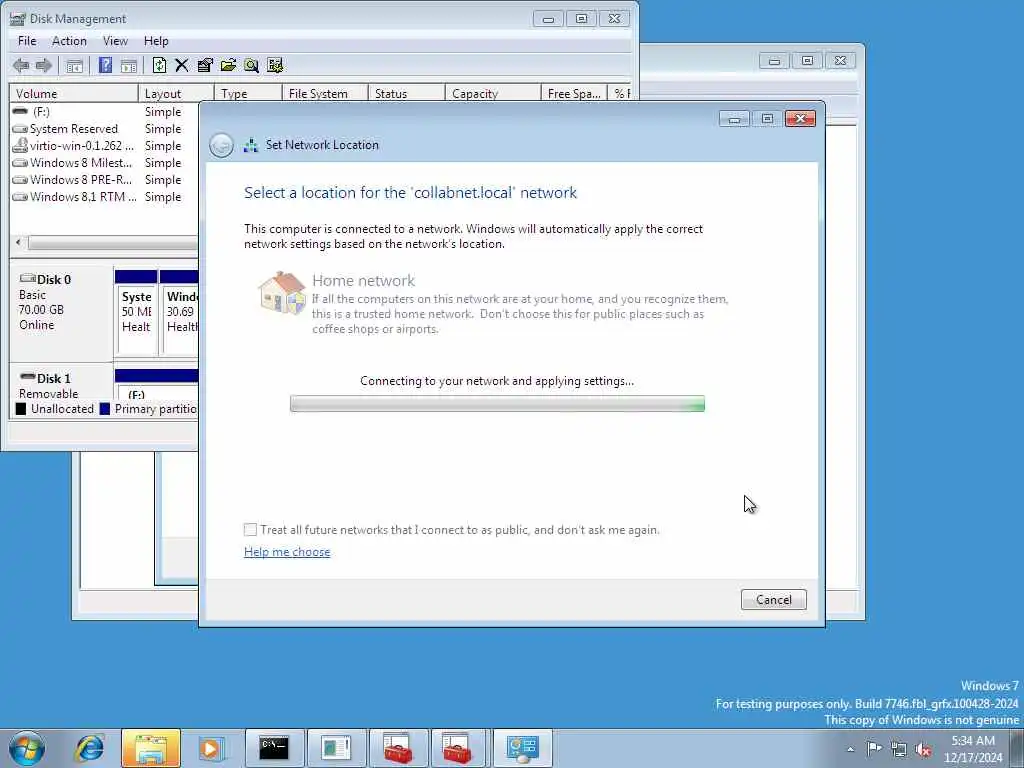Click the green Refresh toolbar icon
1024x768 pixels.
click(159, 65)
